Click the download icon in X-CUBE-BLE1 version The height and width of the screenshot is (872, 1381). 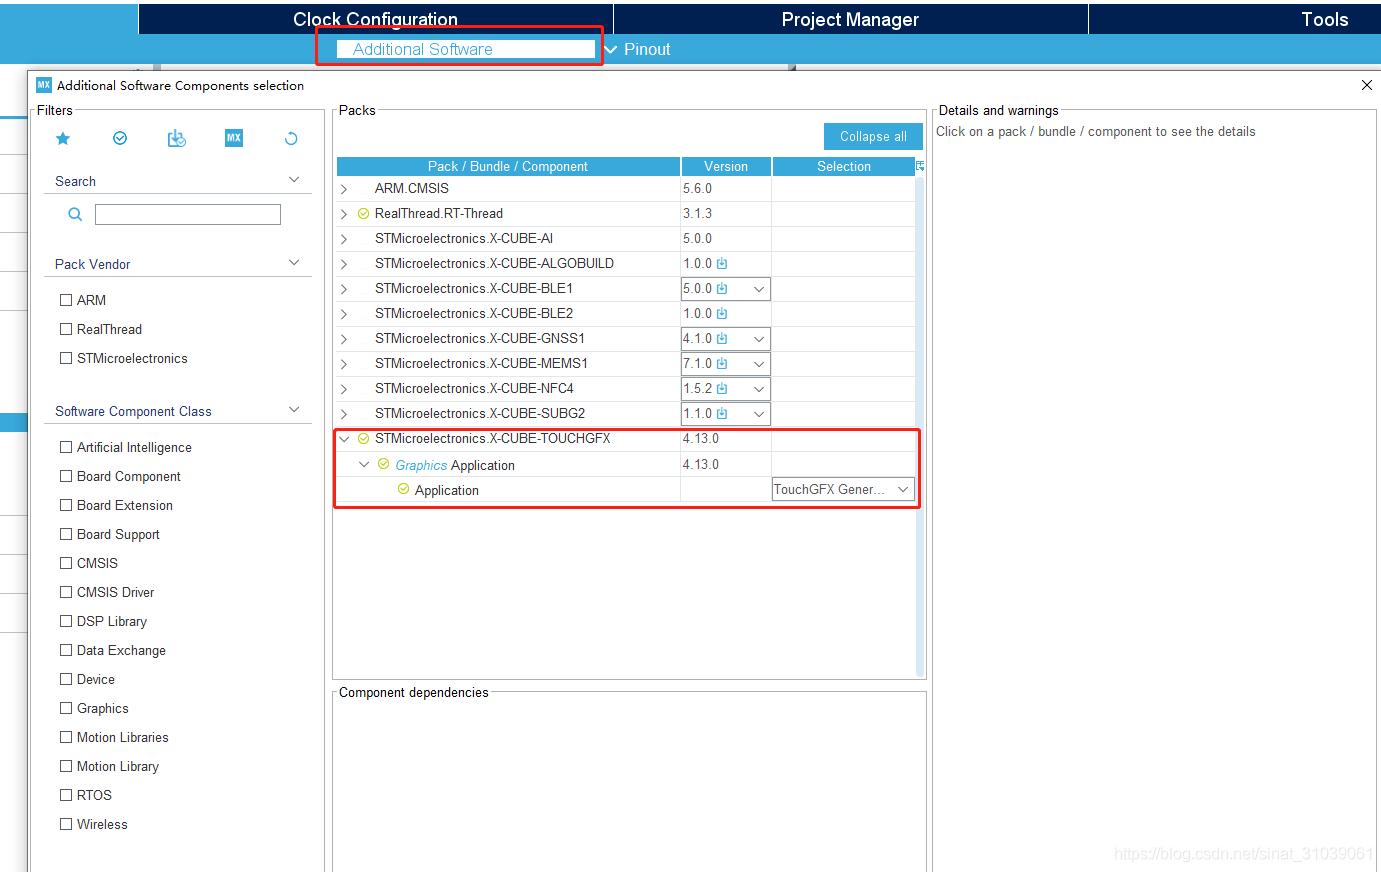pyautogui.click(x=722, y=289)
